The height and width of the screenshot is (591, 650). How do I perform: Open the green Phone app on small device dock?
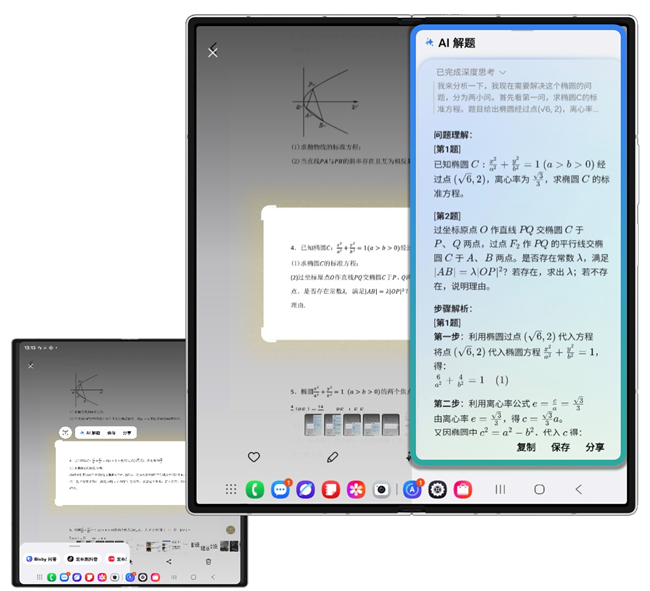tap(52, 577)
